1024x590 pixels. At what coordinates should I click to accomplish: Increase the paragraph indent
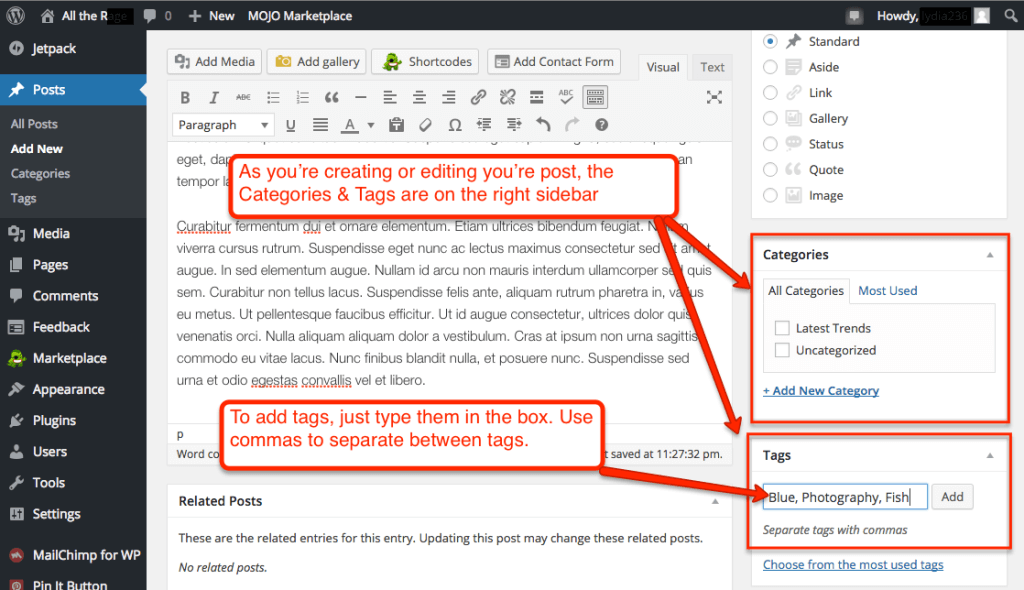pos(514,125)
